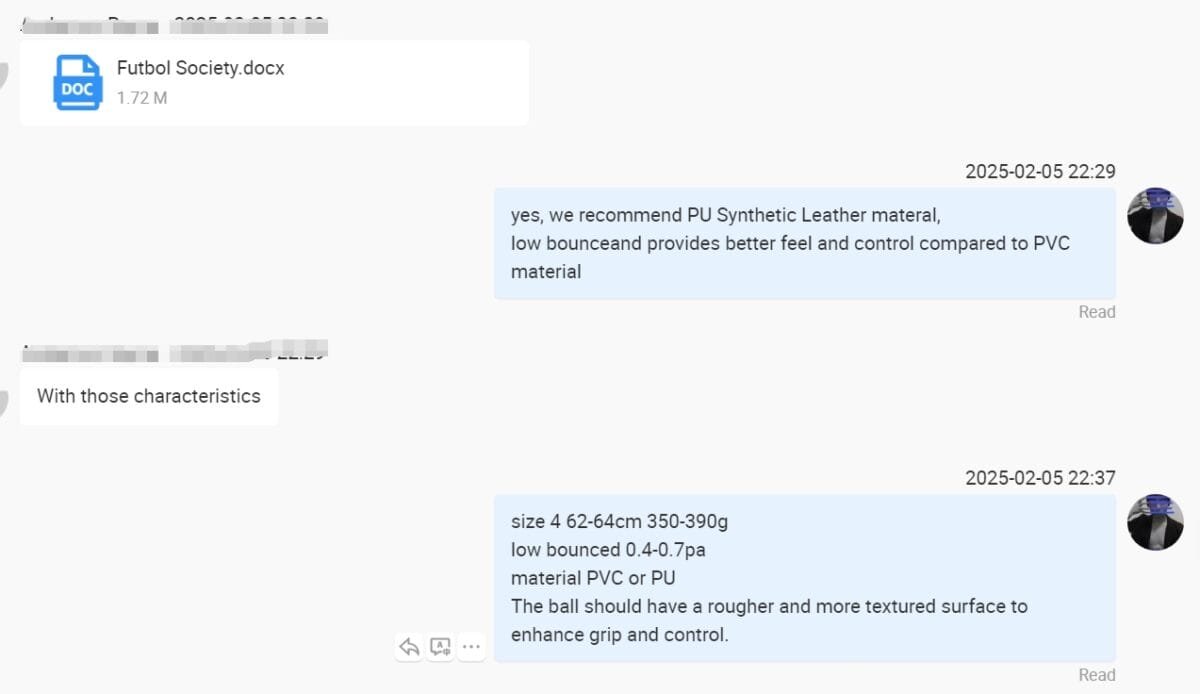The height and width of the screenshot is (694, 1200).
Task: Click Read status under the size 4 message
Action: [x=1096, y=675]
